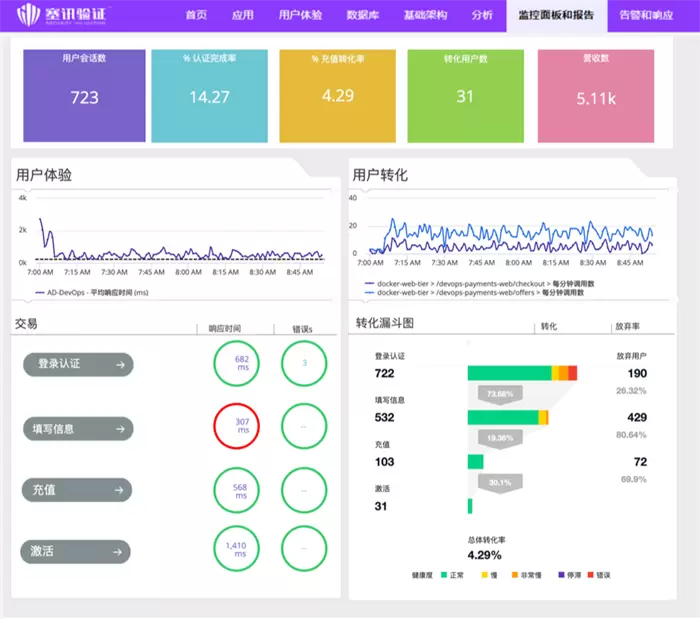Viewport: 700px width, 619px height.
Task: Click the green 正常 legend swatch
Action: click(444, 575)
